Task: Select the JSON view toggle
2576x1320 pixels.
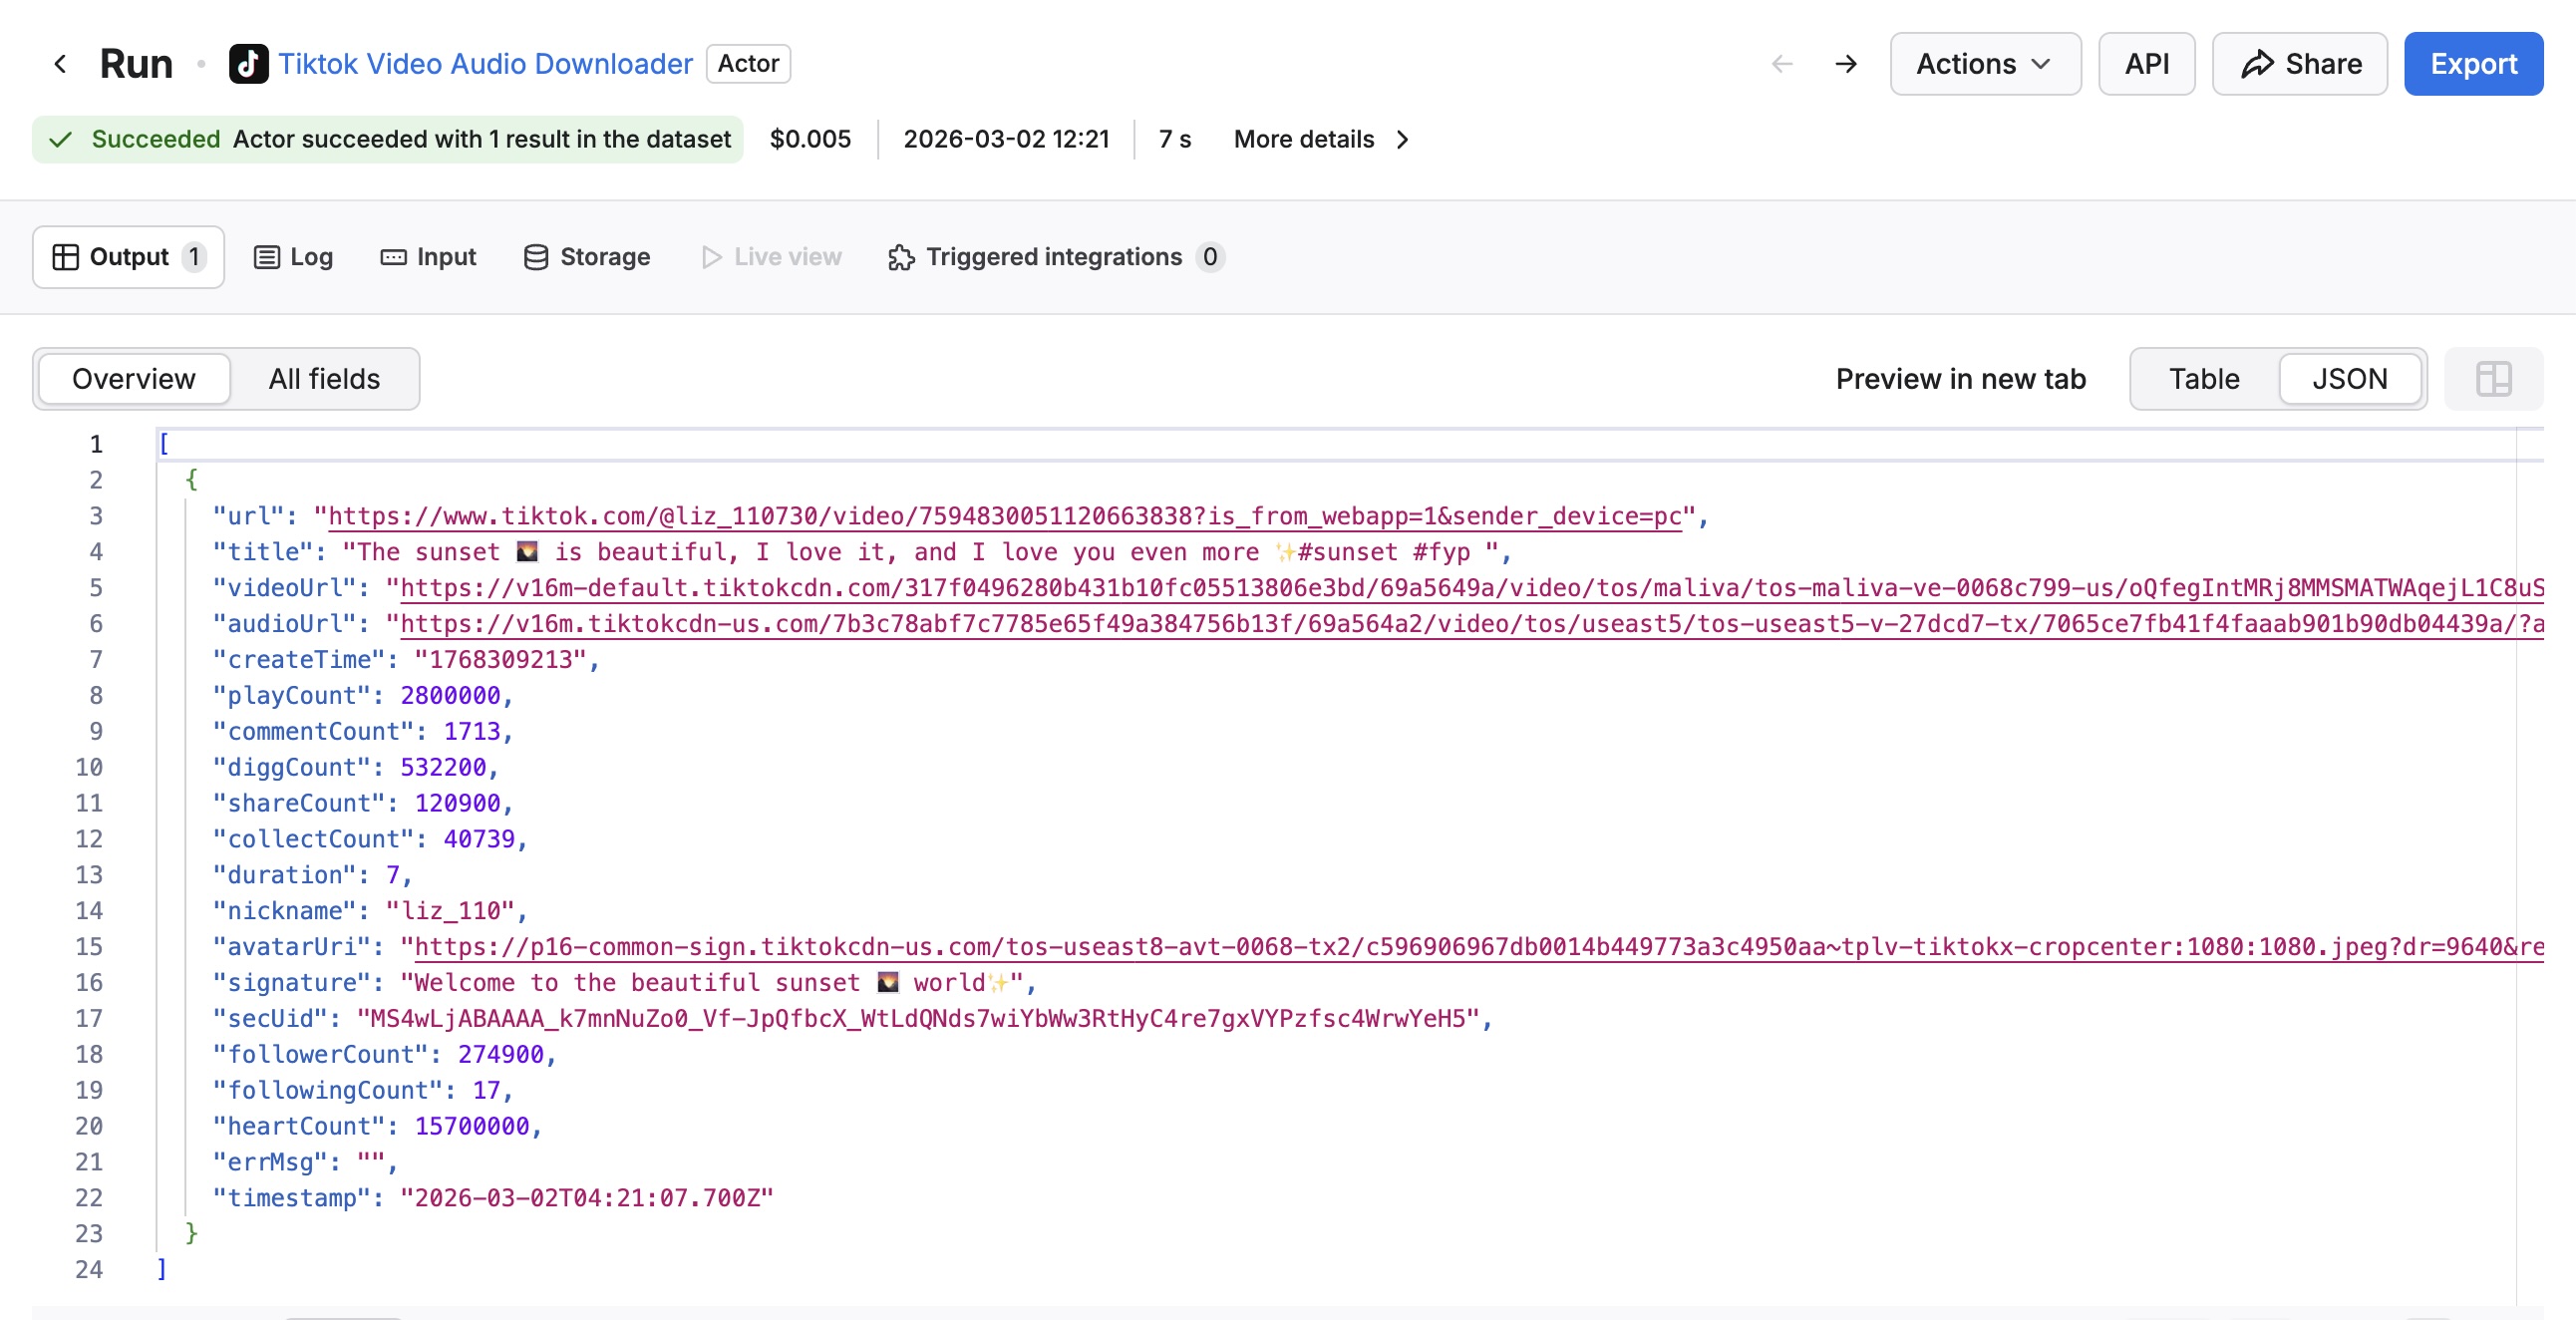Action: click(x=2349, y=379)
